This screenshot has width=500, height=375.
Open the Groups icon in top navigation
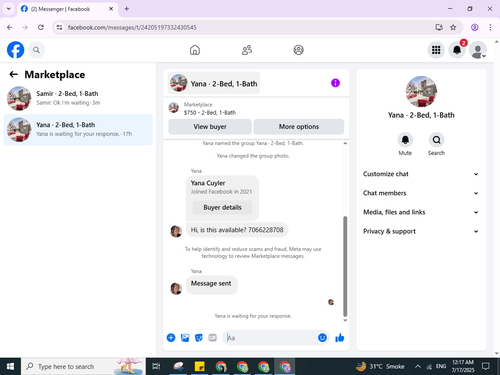[x=298, y=50]
